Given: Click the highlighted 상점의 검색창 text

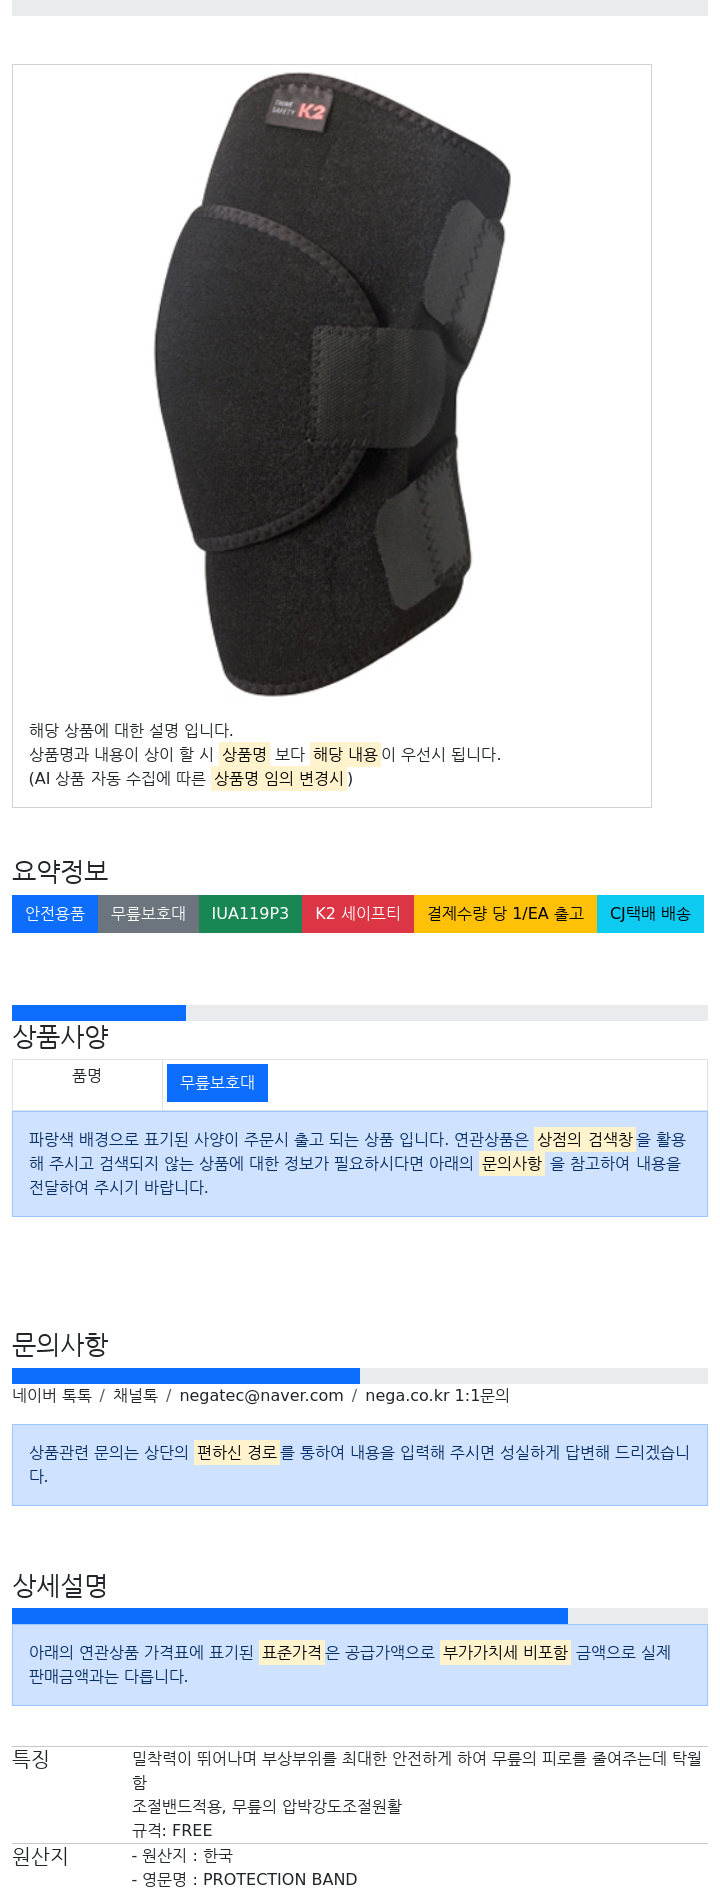Looking at the screenshot, I should coord(585,1140).
